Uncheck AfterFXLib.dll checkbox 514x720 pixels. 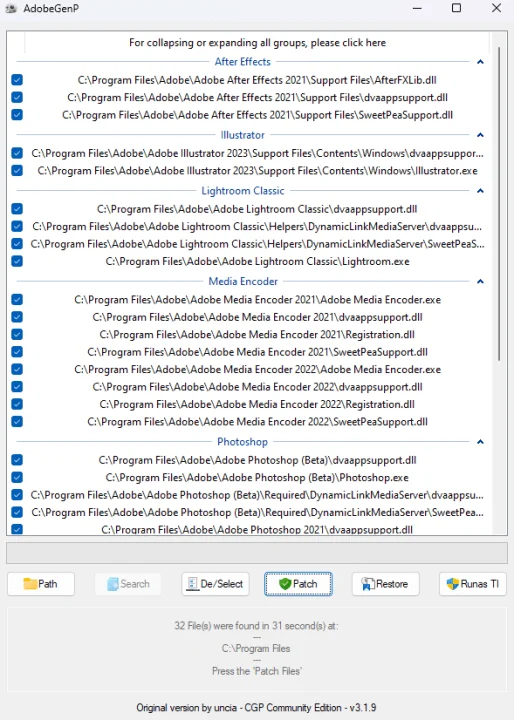(x=17, y=80)
